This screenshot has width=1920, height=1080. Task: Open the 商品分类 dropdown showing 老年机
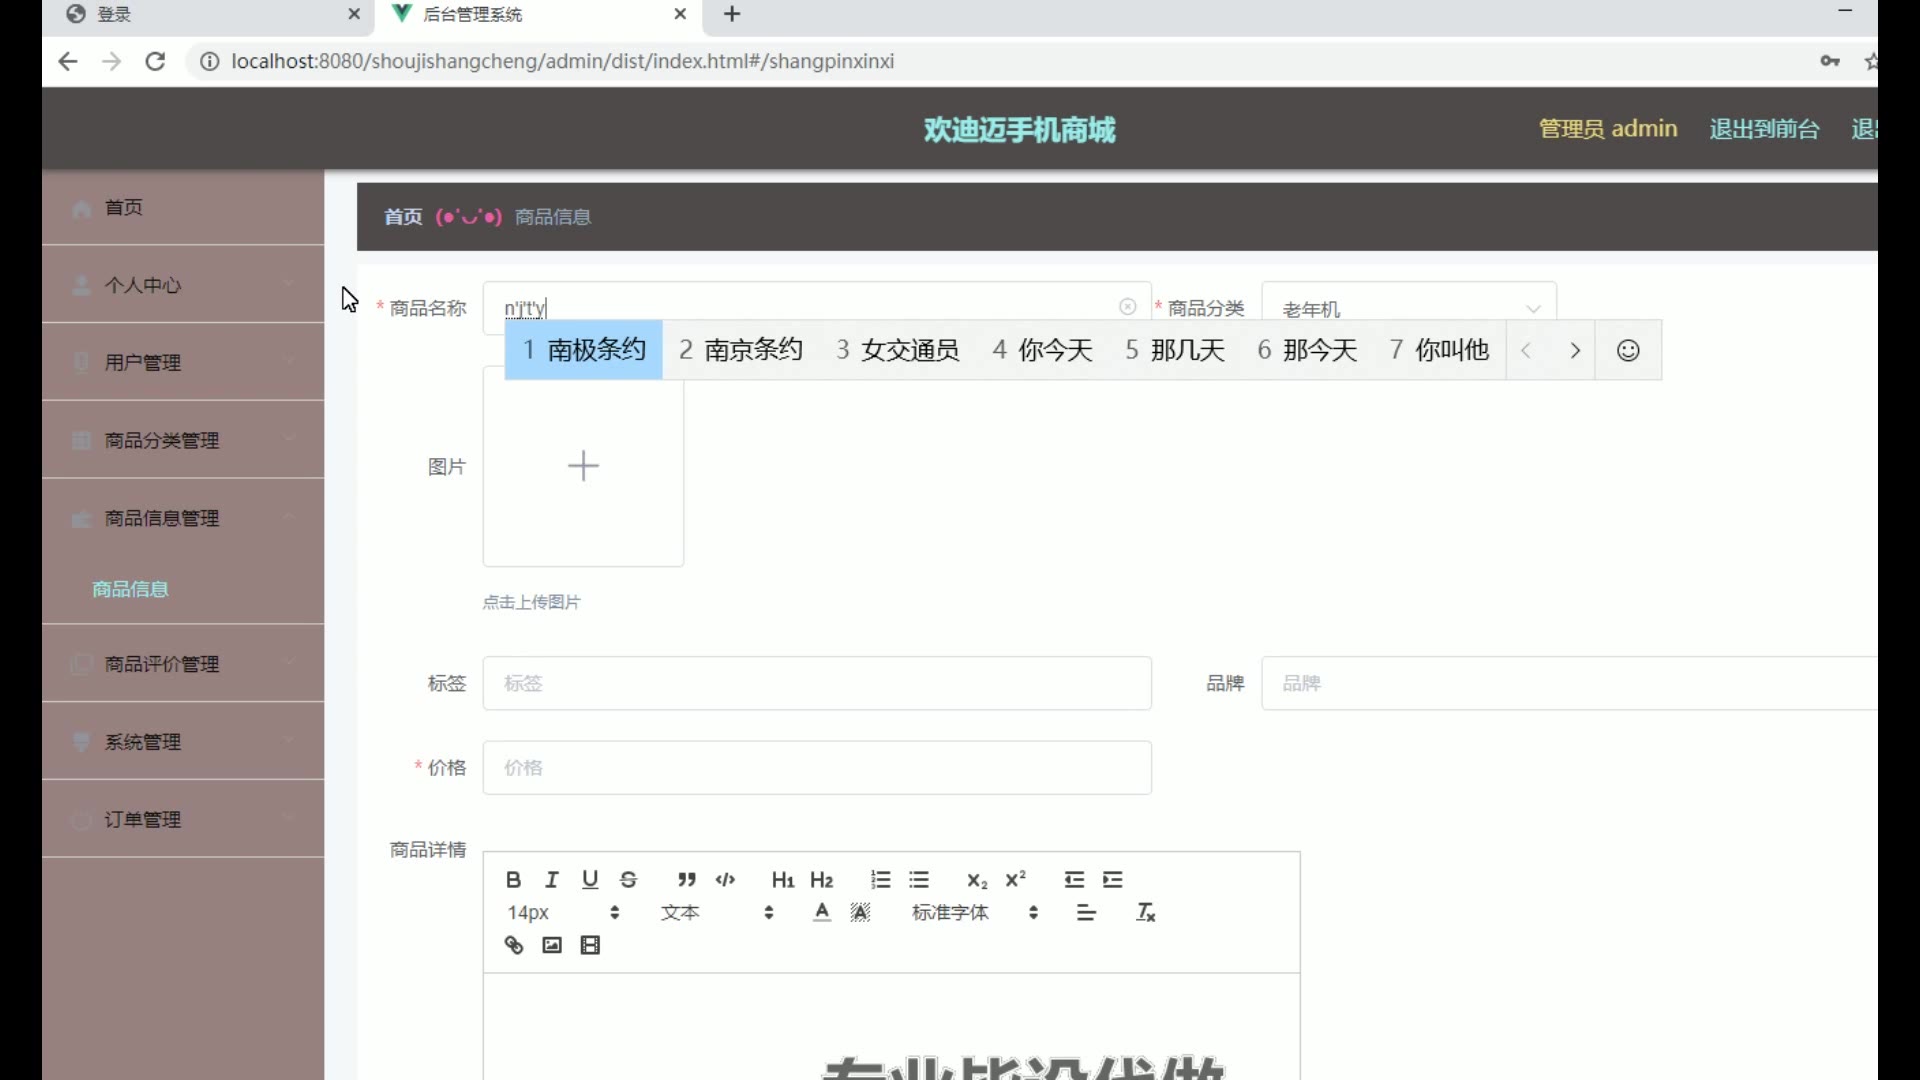click(x=1408, y=308)
